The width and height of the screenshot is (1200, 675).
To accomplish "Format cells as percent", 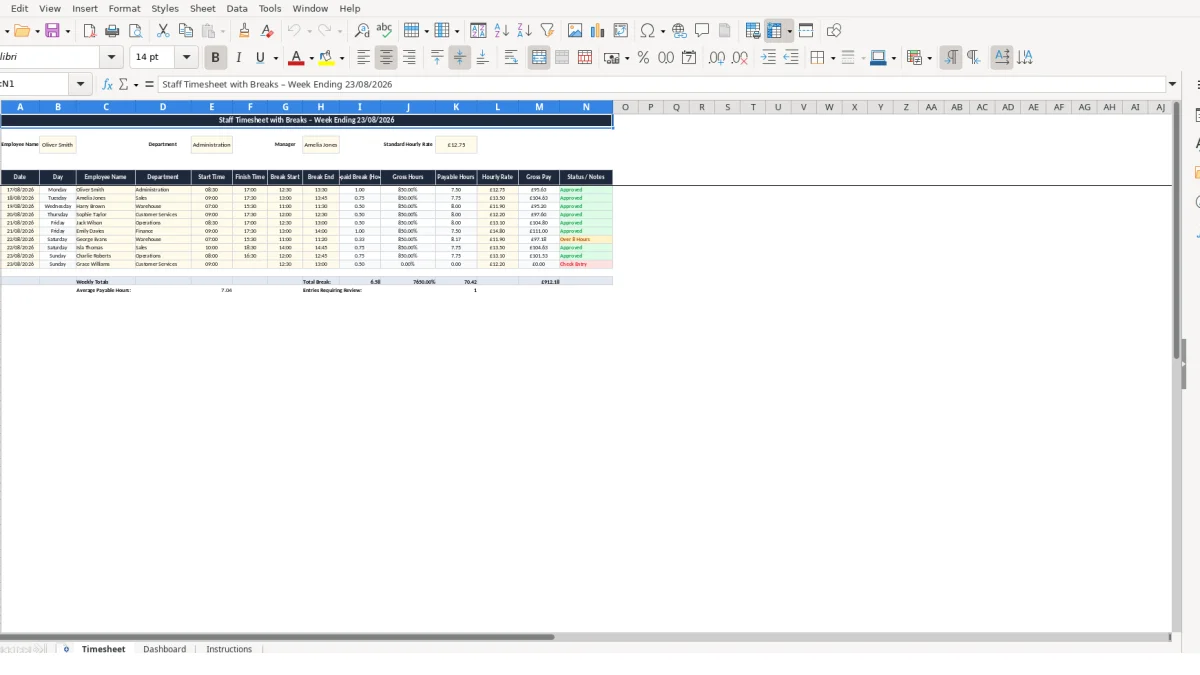I will [643, 58].
